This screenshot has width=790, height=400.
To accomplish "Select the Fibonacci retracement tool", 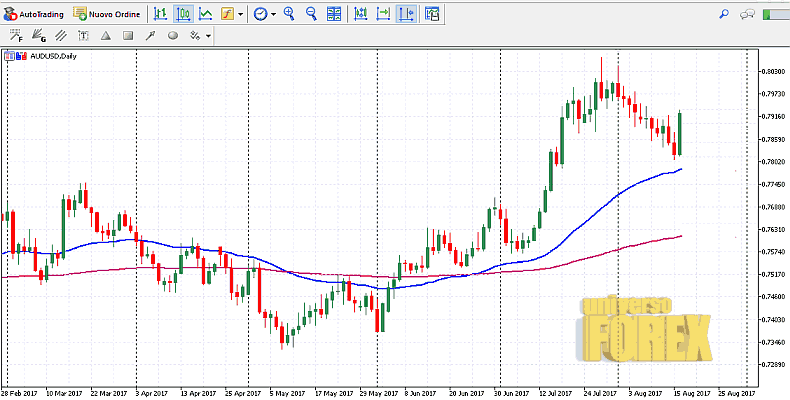I will click(x=17, y=35).
